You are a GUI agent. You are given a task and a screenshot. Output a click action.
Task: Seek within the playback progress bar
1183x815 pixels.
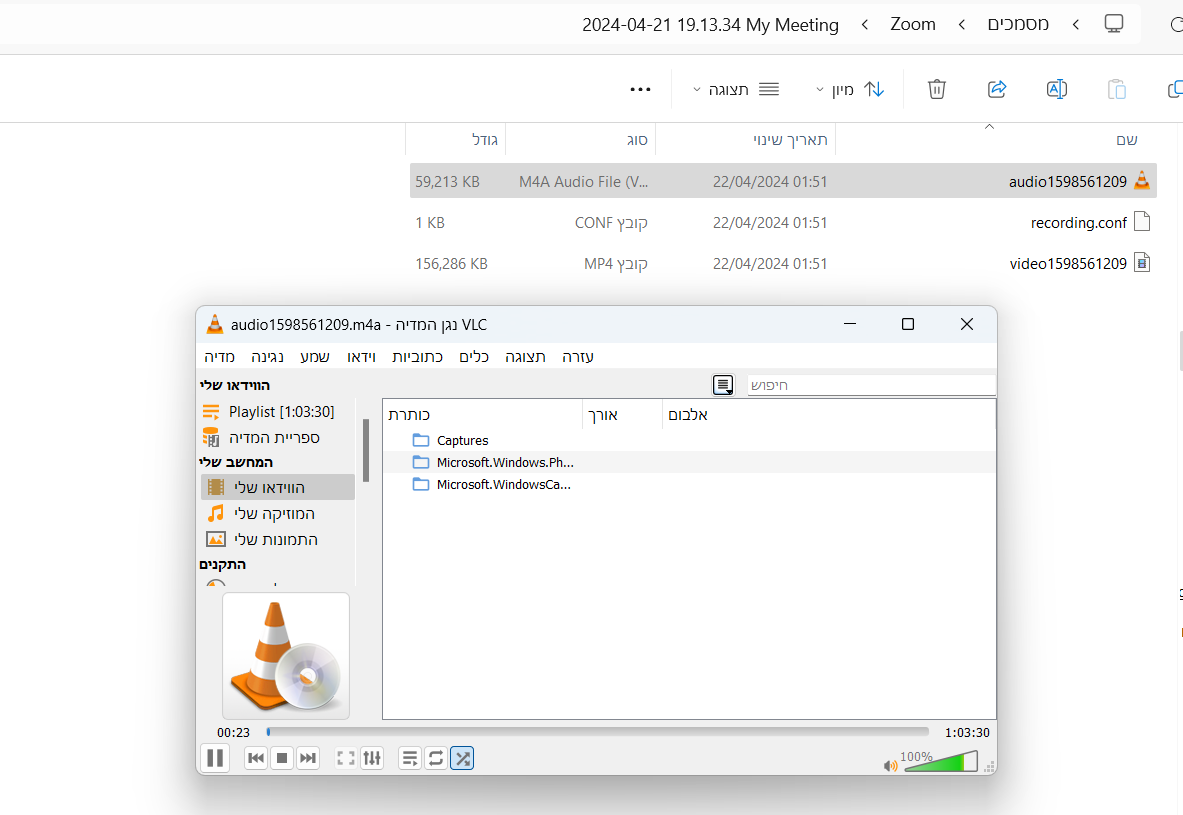click(598, 732)
